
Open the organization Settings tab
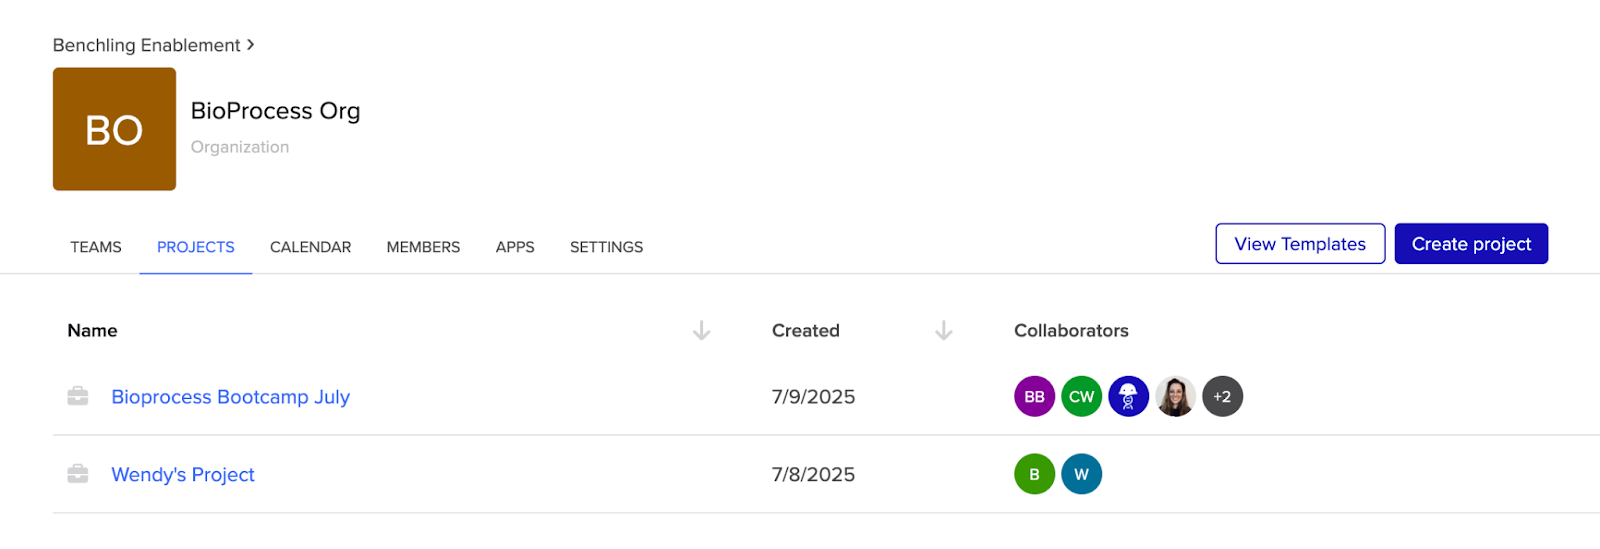pyautogui.click(x=606, y=247)
